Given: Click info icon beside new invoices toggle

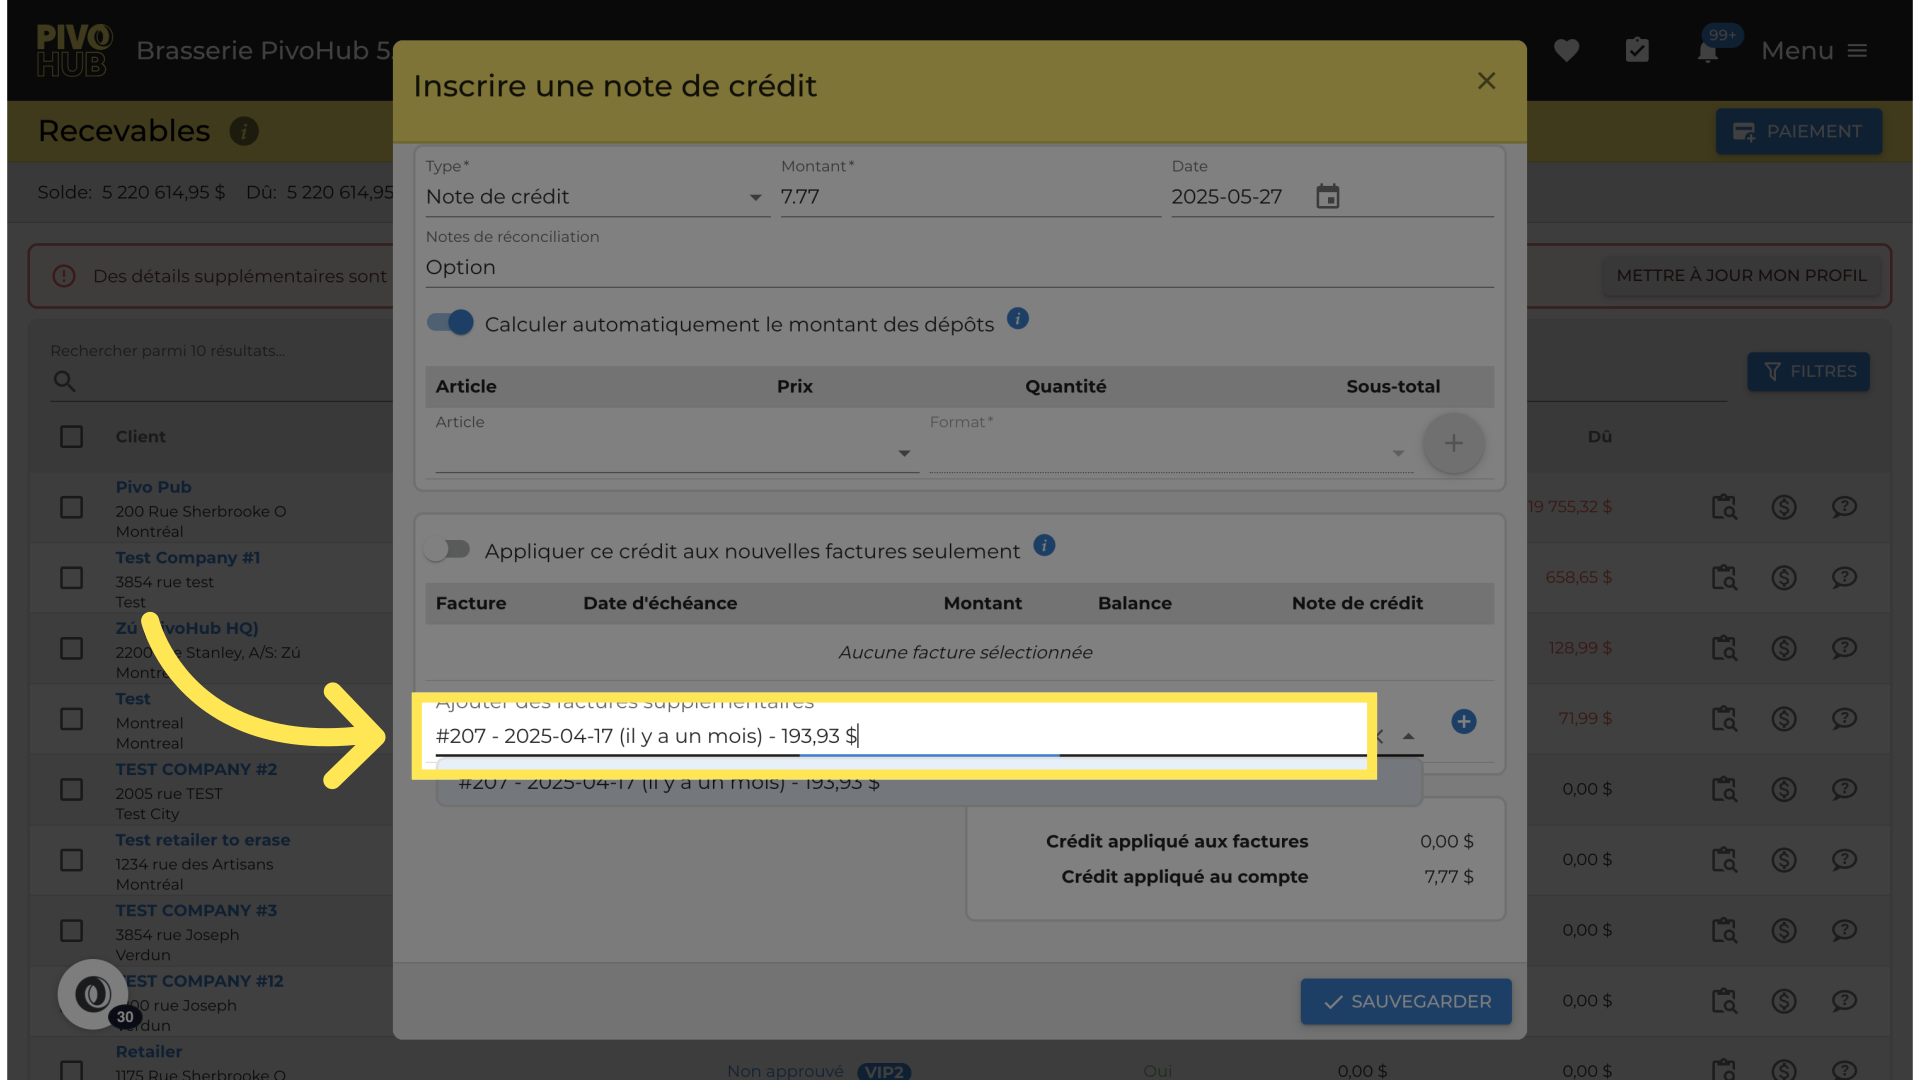Looking at the screenshot, I should point(1043,546).
